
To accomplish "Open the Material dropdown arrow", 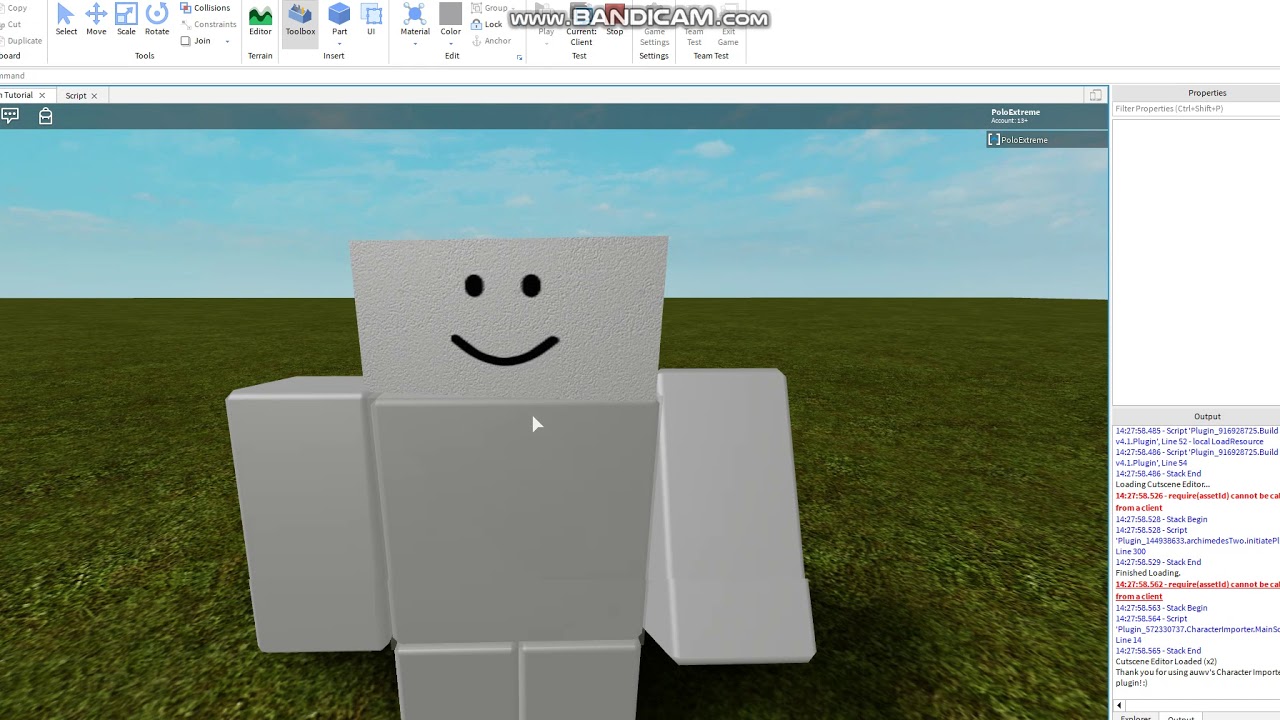I will [x=415, y=44].
